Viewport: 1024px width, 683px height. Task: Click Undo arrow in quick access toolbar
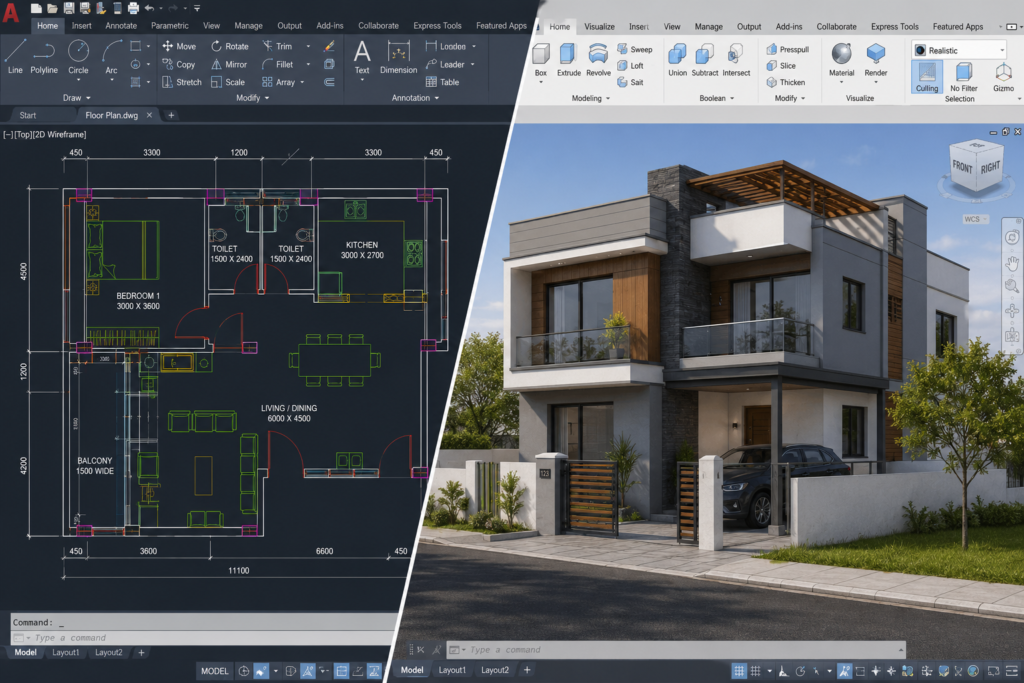(150, 8)
